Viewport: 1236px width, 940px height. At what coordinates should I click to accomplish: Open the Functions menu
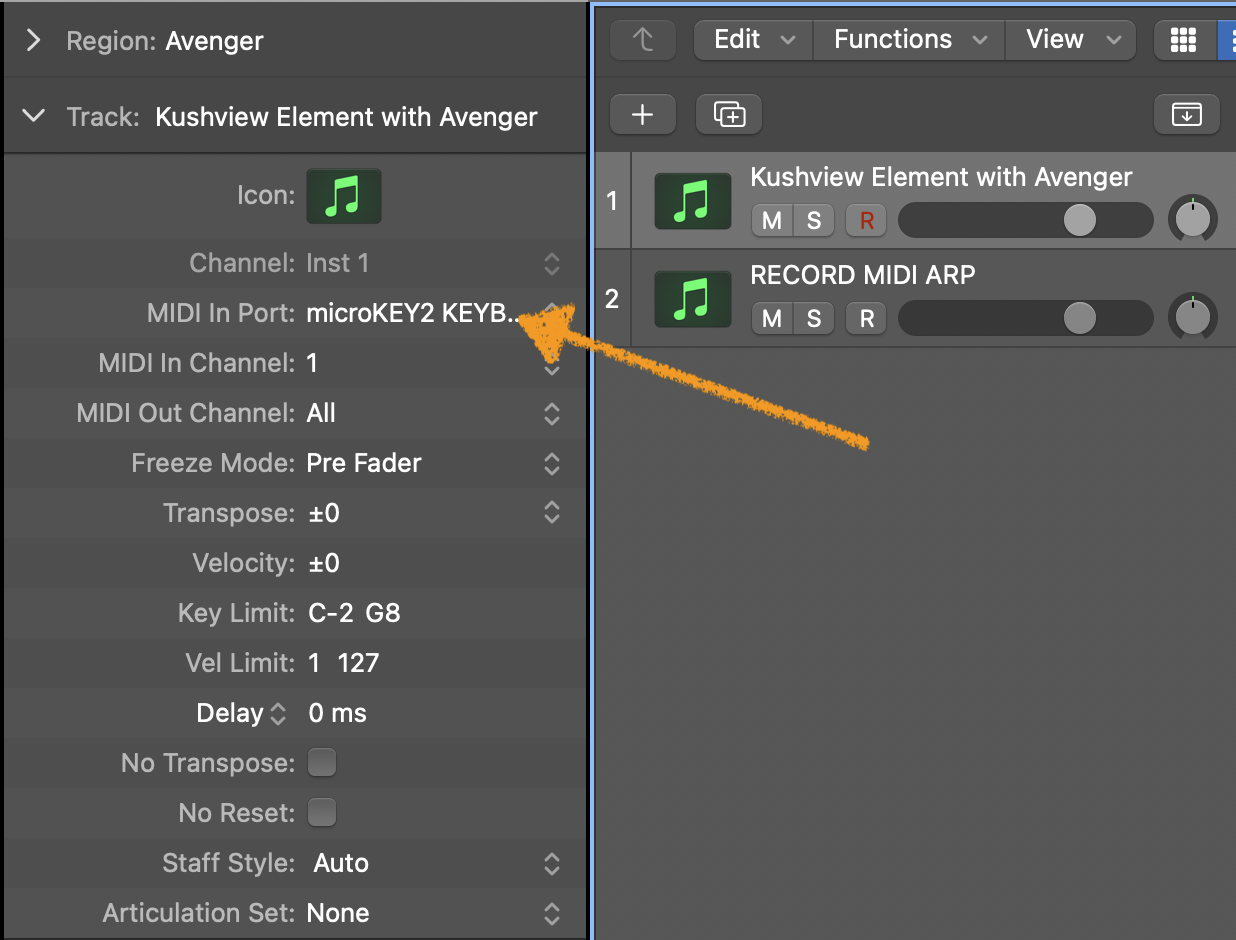tap(909, 40)
